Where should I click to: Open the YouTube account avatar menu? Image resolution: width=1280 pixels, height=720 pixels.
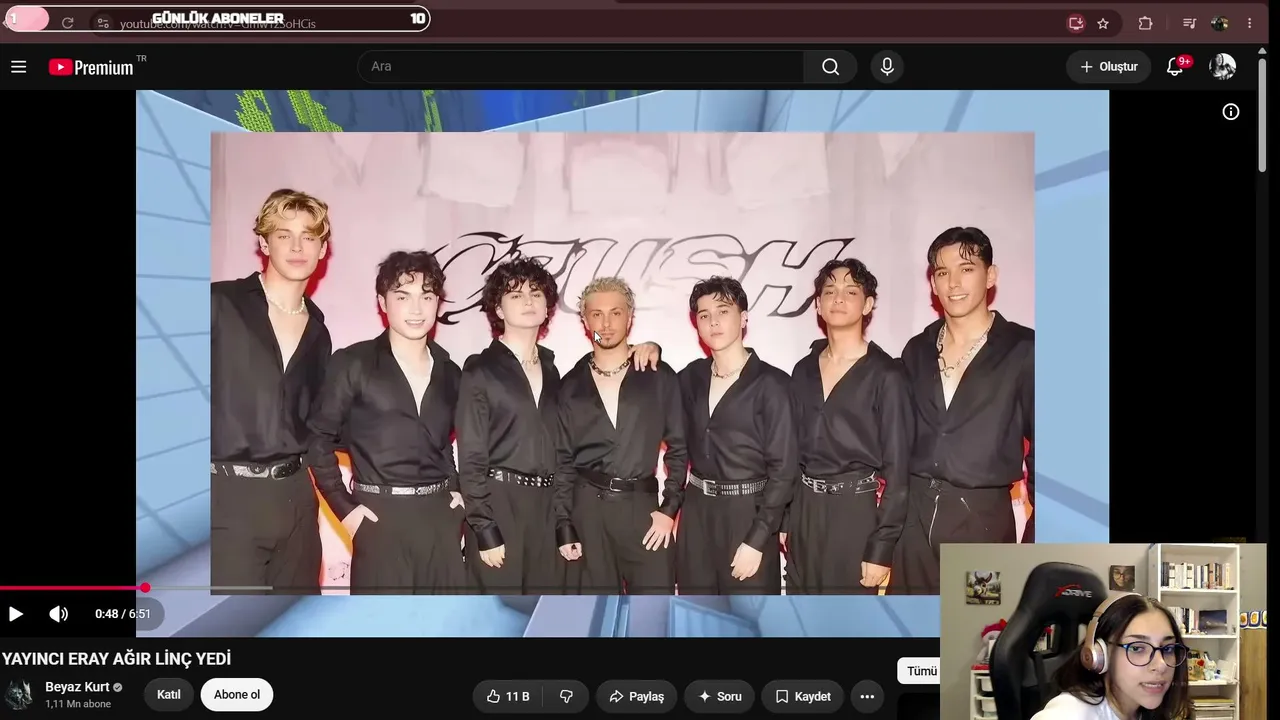tap(1222, 67)
